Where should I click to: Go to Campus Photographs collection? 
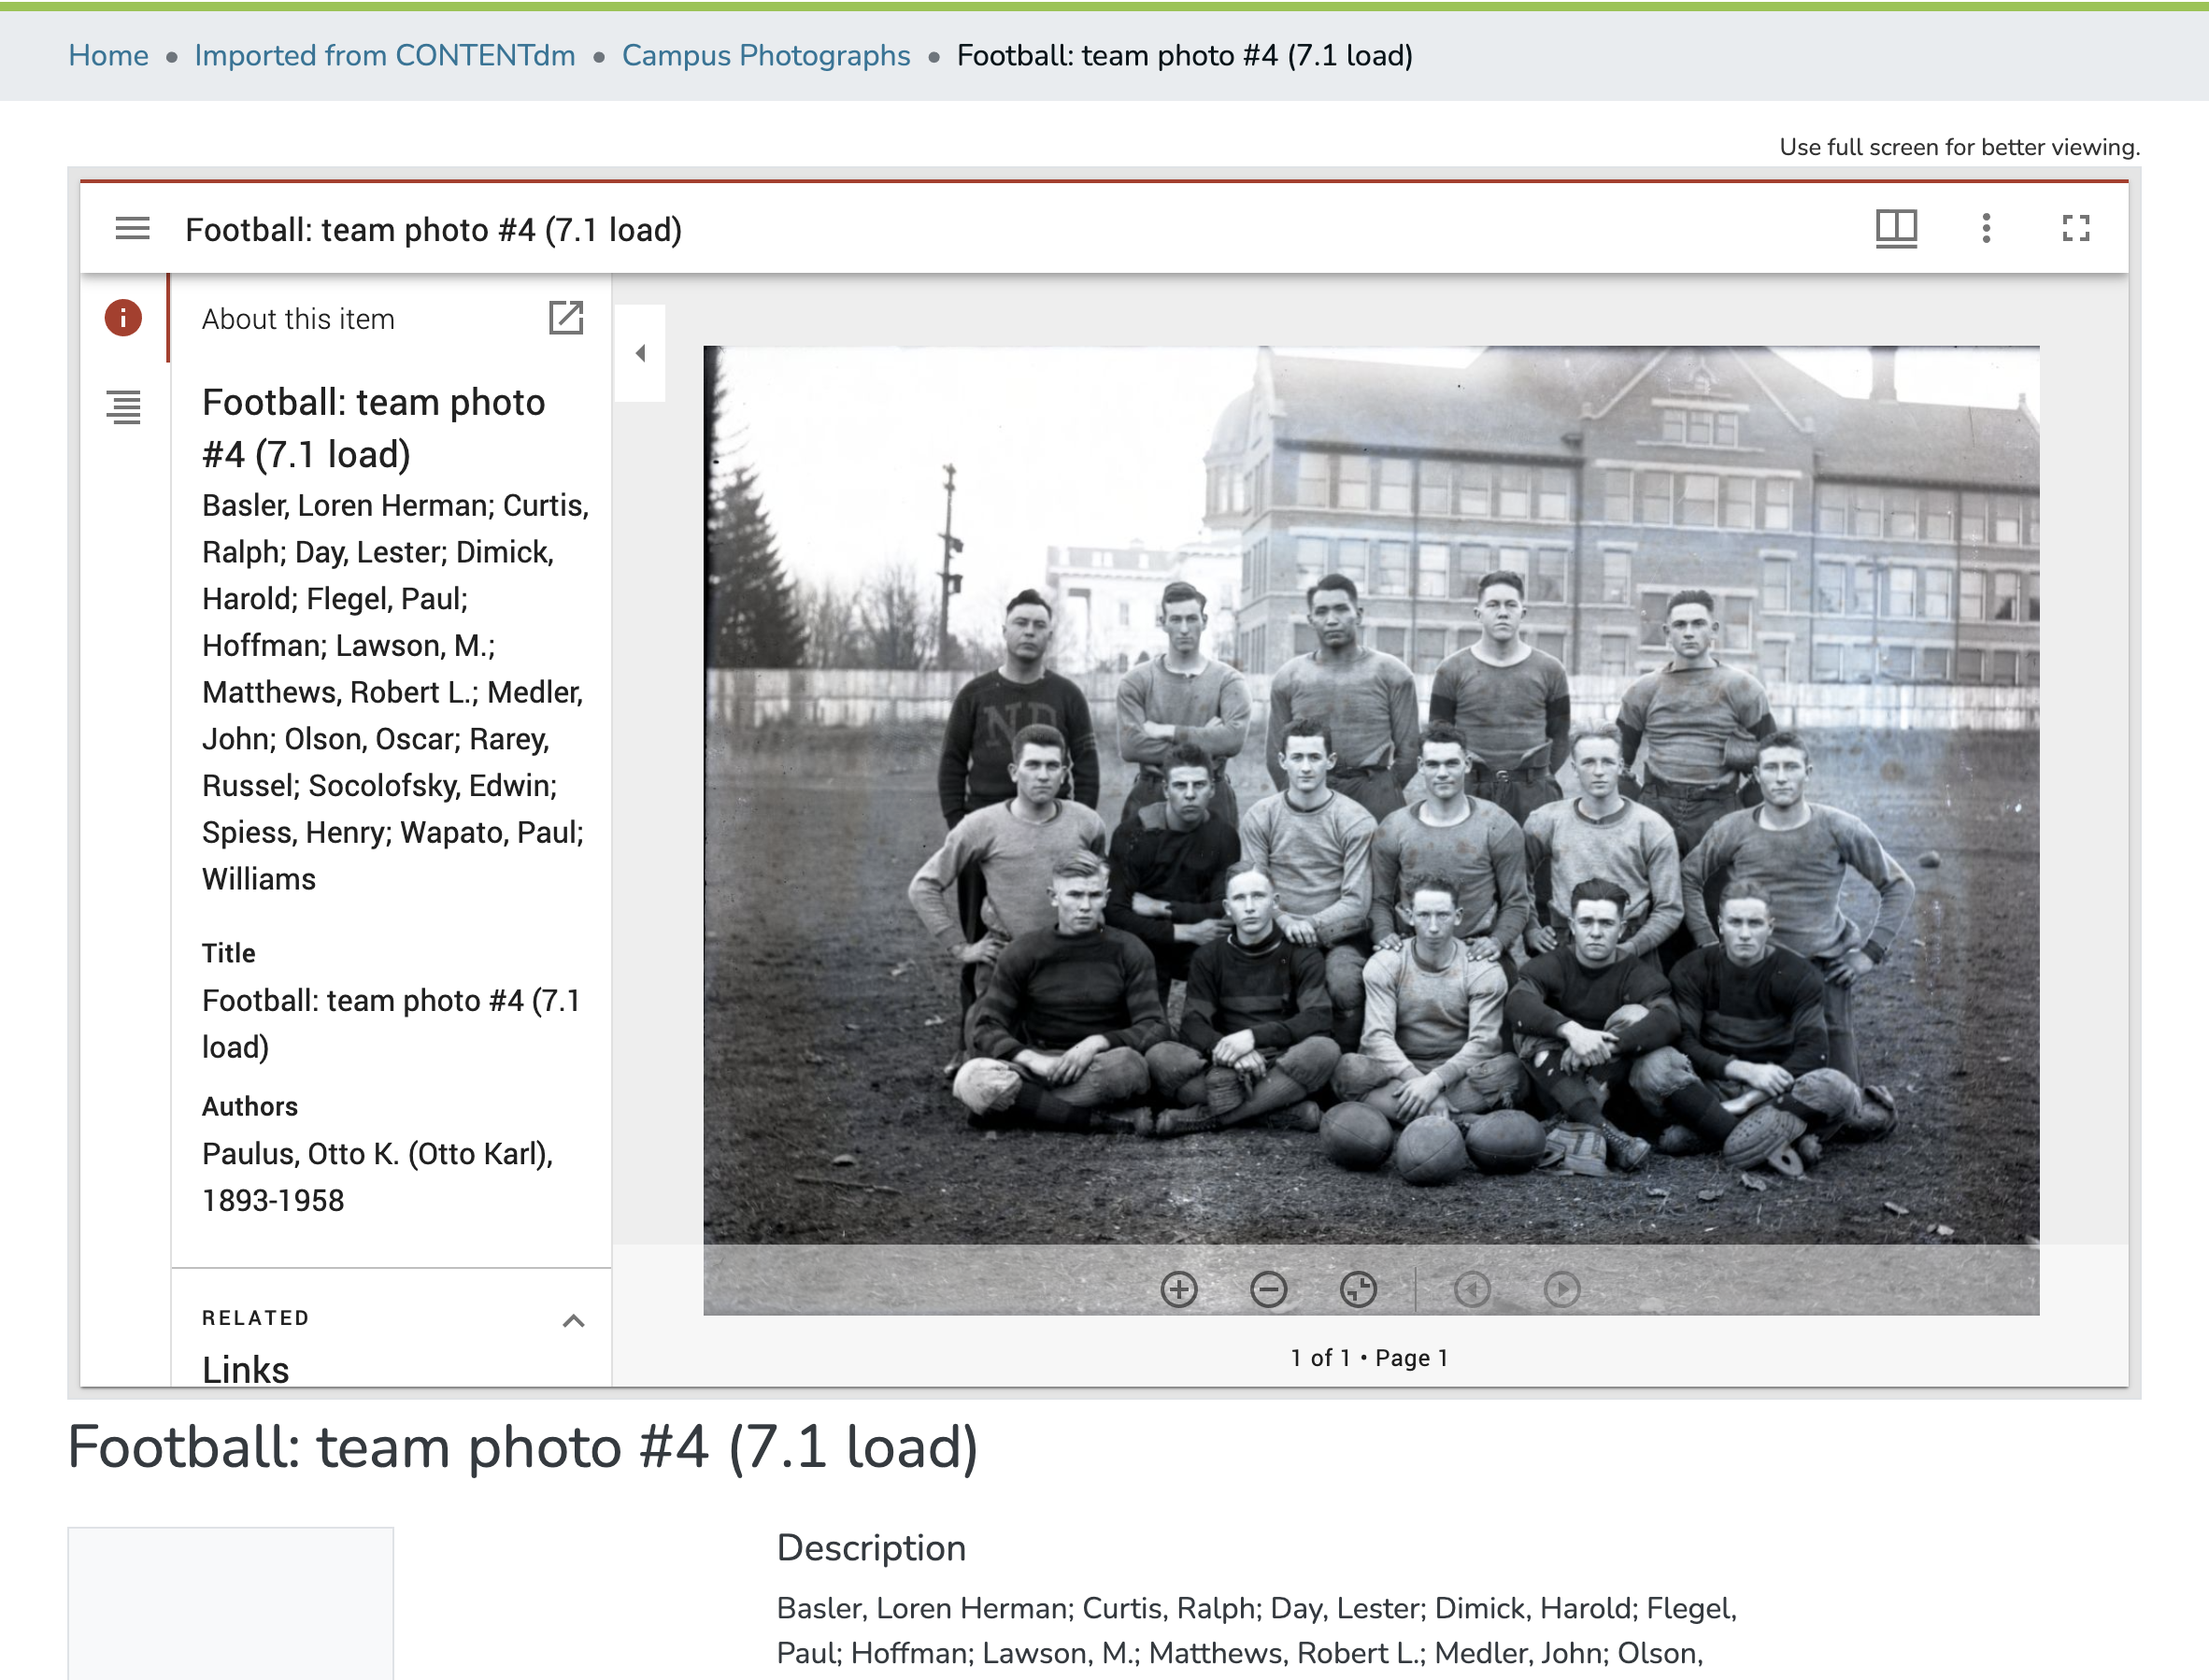click(766, 56)
